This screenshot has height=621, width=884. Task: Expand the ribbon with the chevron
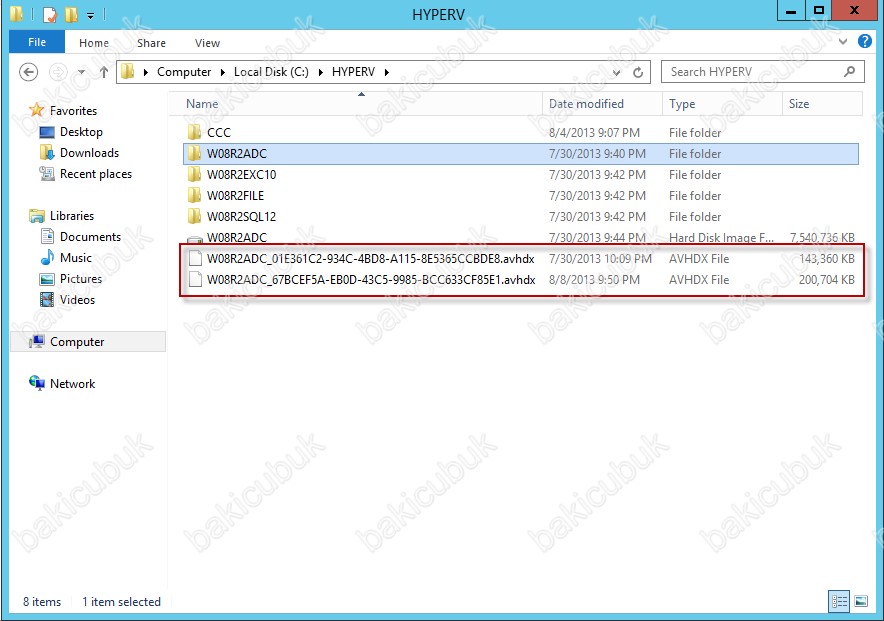pos(843,41)
